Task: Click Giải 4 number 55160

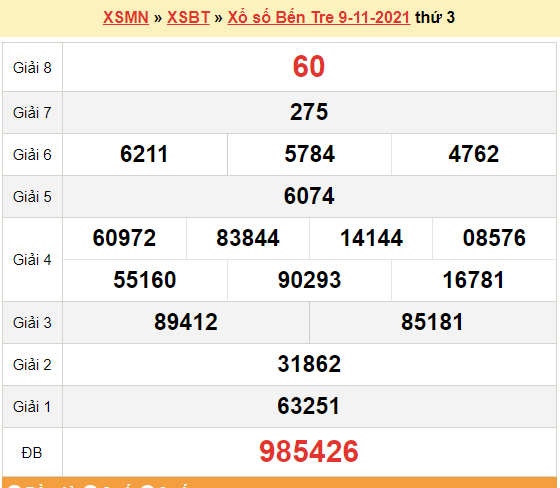Action: [x=145, y=280]
